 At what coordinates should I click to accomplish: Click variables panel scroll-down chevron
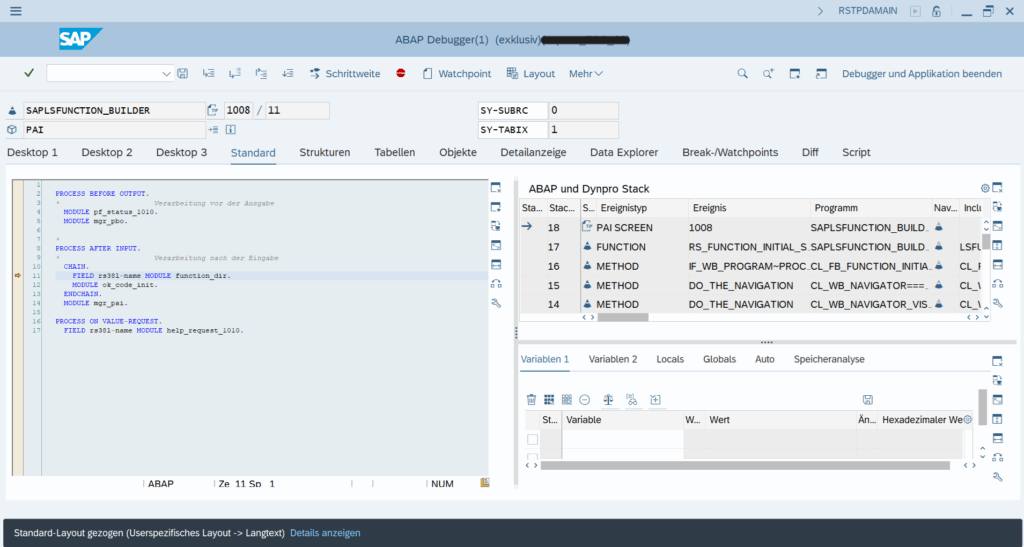click(982, 457)
